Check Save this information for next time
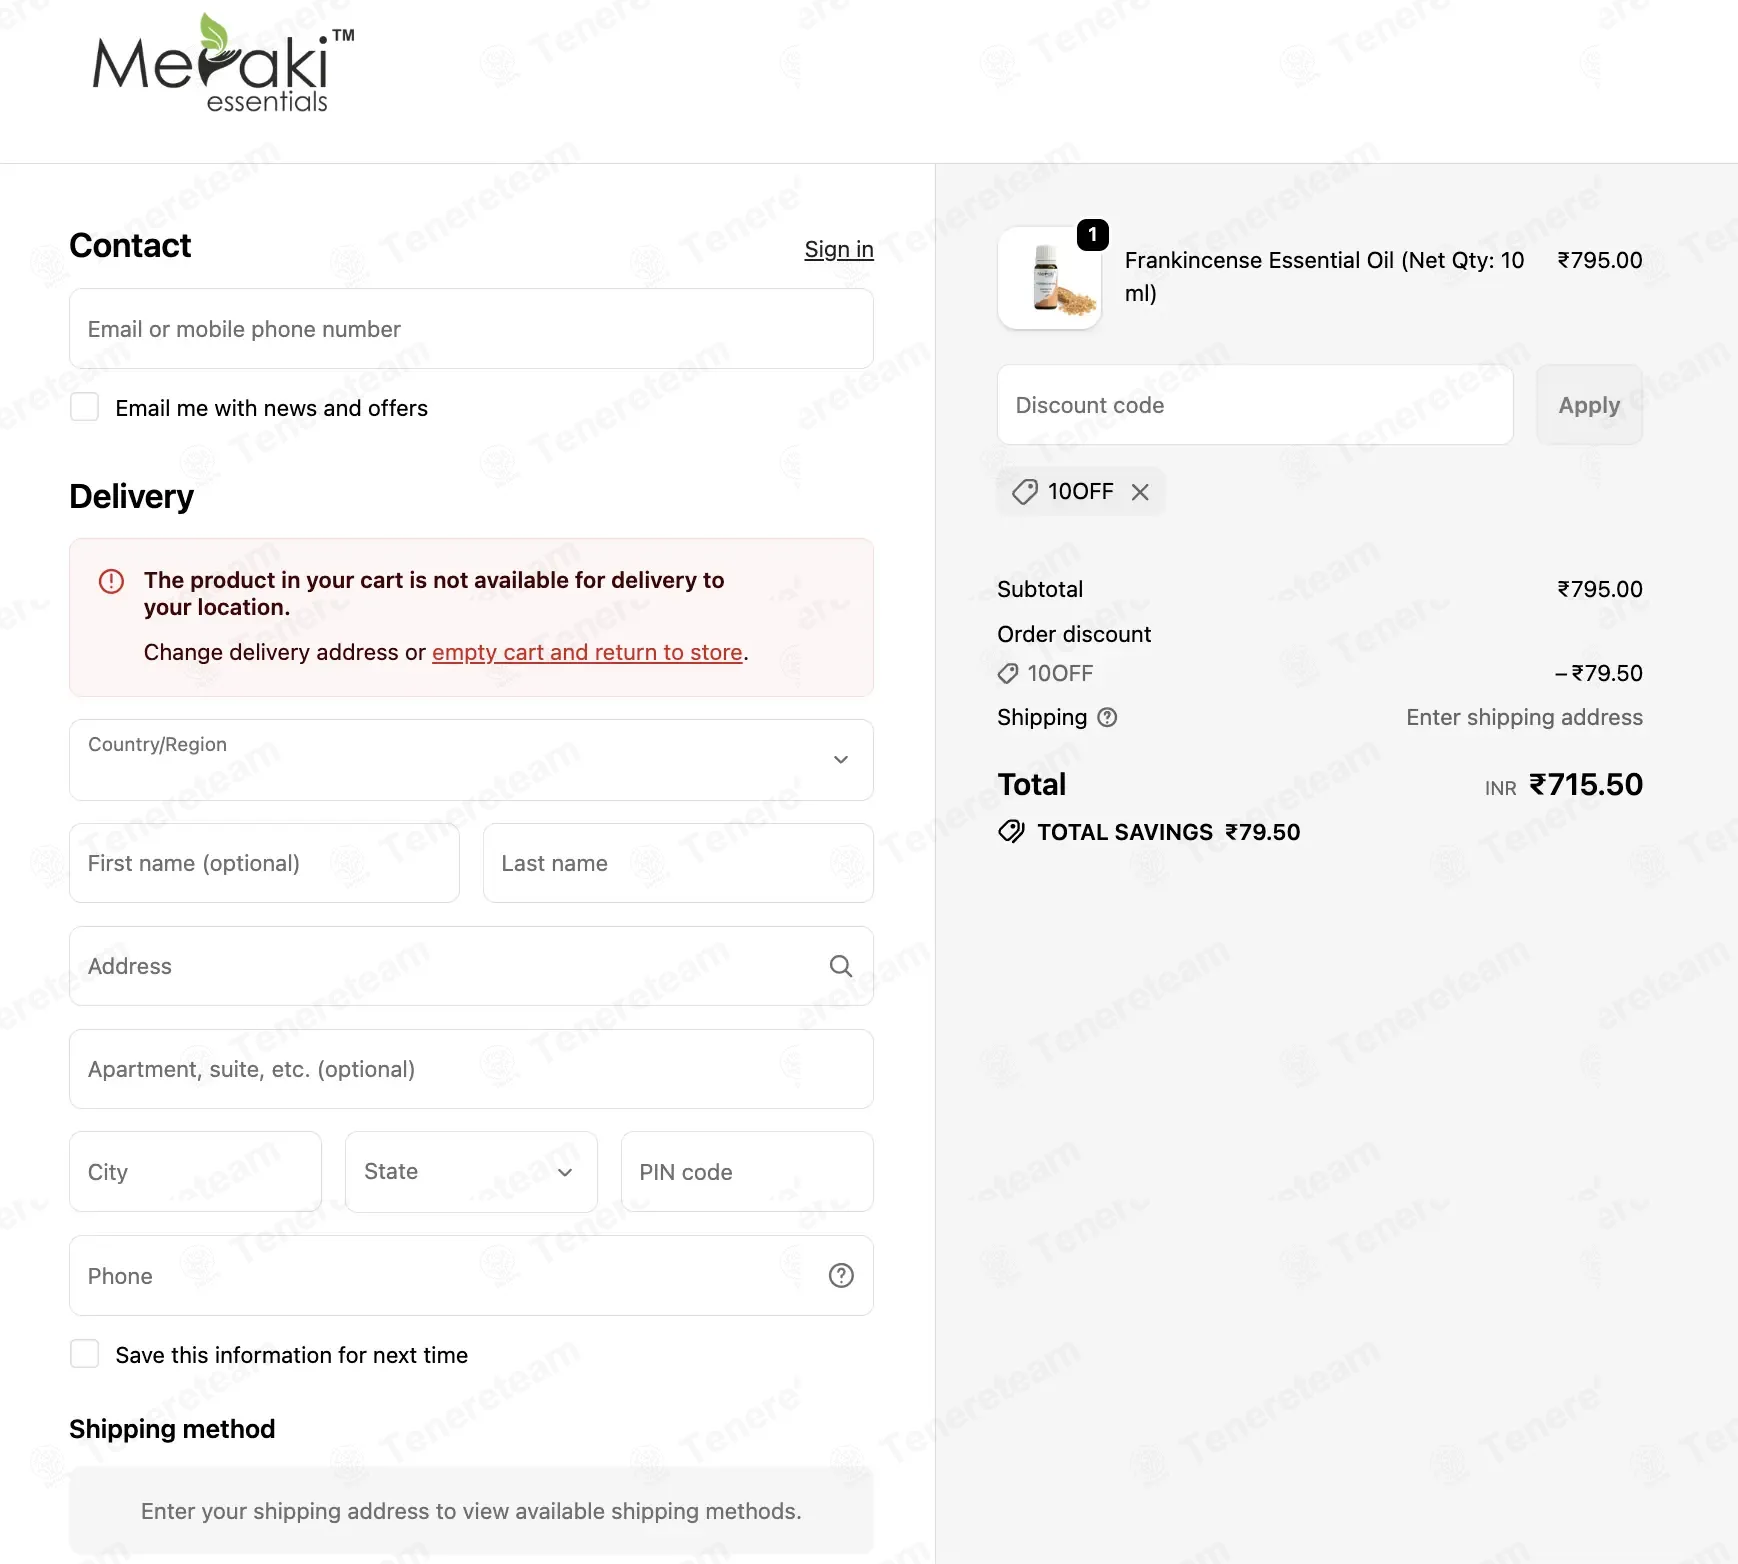1738x1564 pixels. pos(85,1354)
